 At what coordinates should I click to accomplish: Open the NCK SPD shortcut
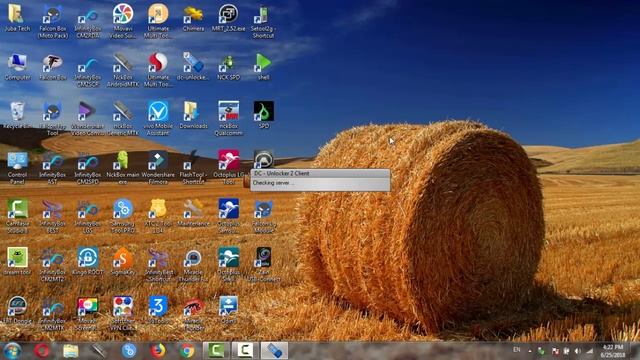tap(228, 67)
